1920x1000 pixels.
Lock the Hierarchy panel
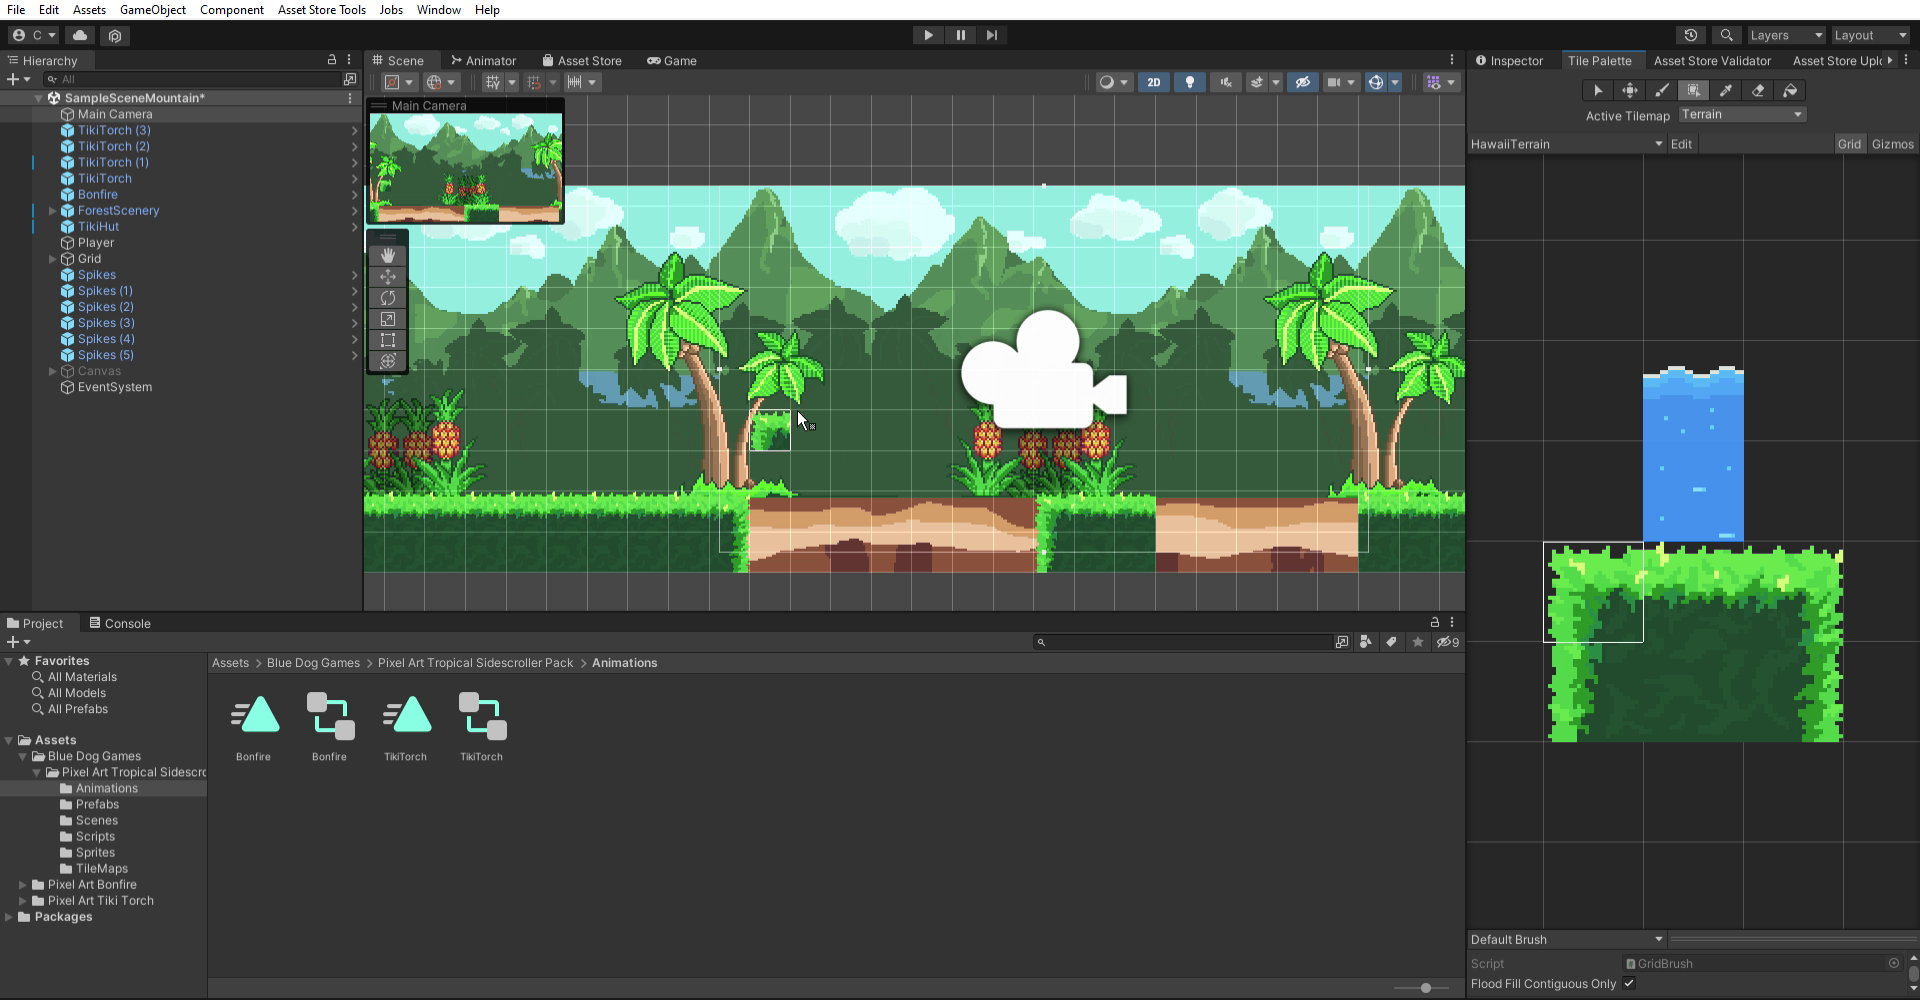click(332, 60)
